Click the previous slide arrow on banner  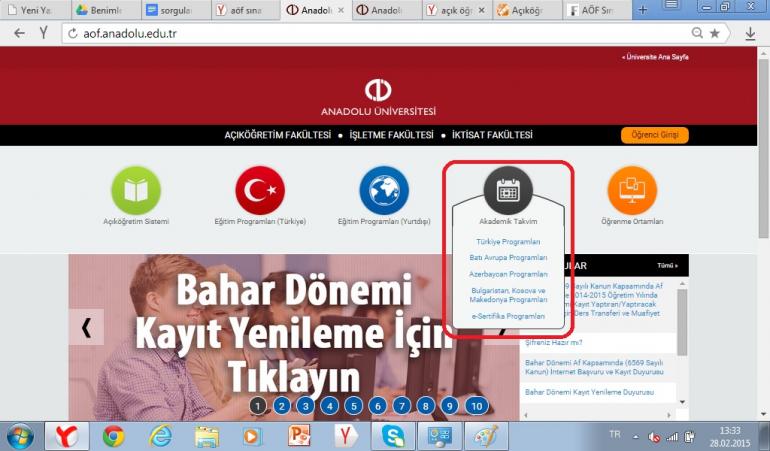[x=86, y=327]
